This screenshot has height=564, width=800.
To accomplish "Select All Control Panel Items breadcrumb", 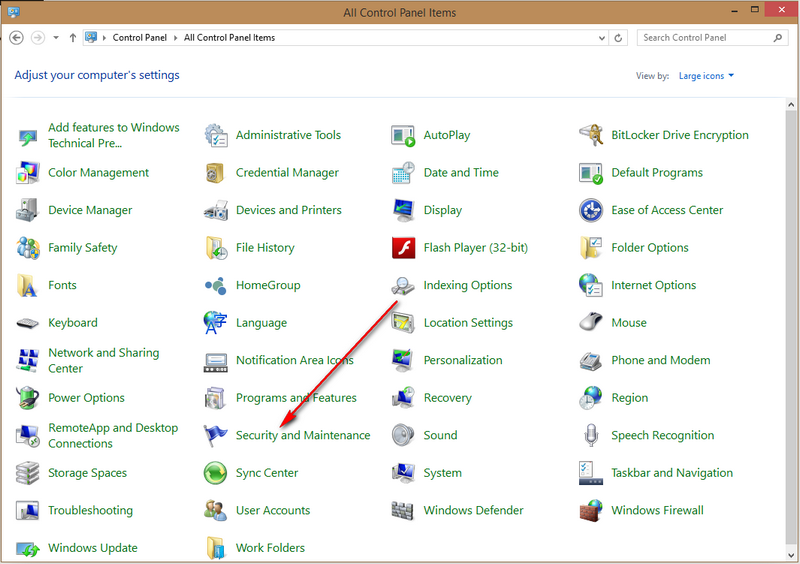I will 229,38.
